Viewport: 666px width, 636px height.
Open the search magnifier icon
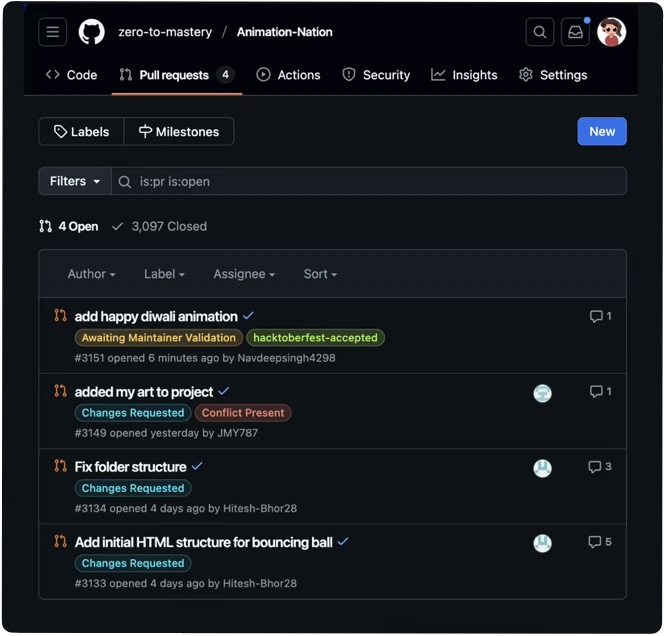540,32
